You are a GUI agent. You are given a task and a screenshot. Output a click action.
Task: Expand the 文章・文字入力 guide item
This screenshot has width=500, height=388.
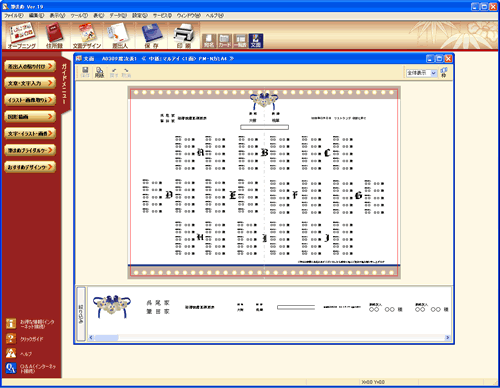30,83
